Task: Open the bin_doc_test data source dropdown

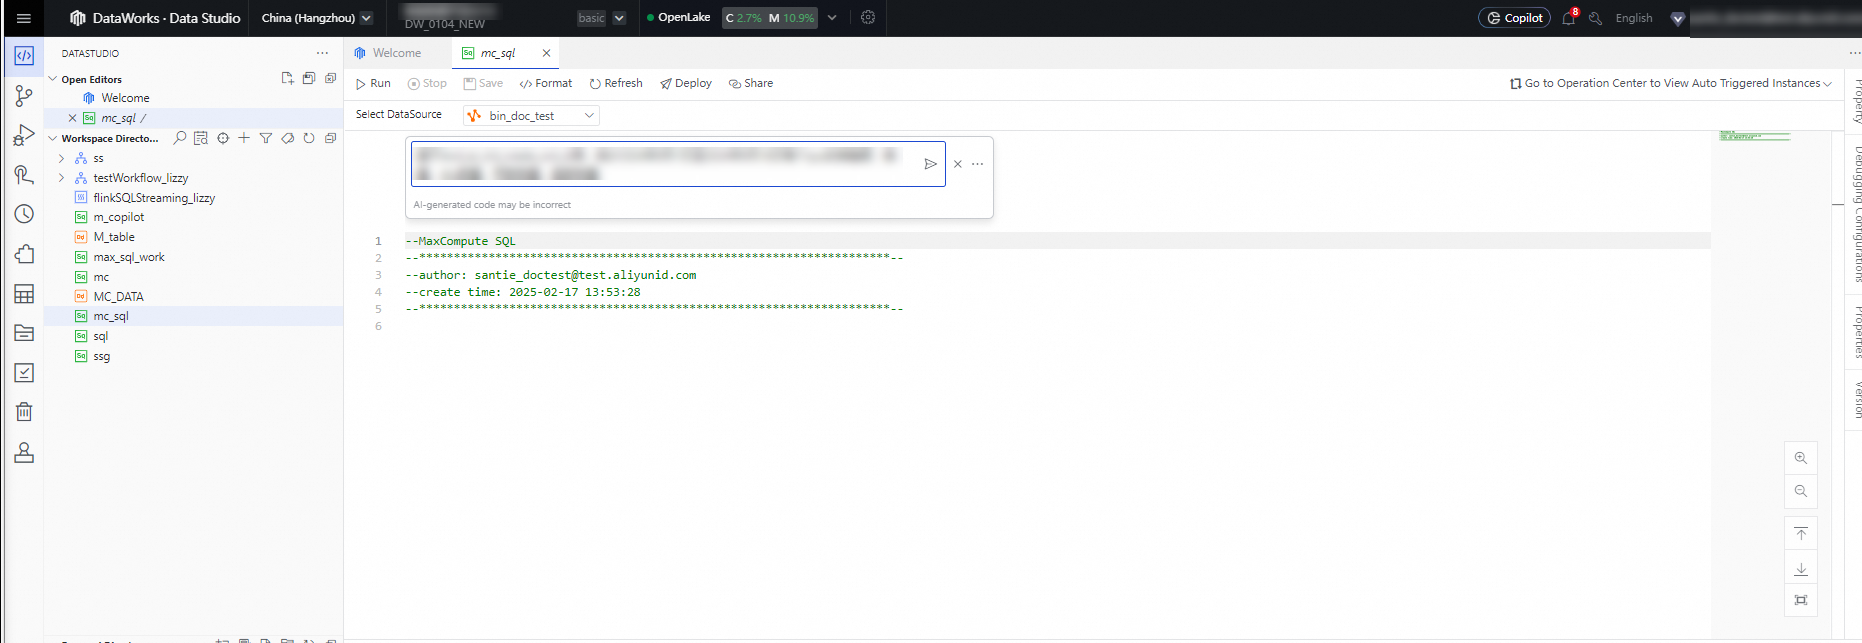Action: pyautogui.click(x=531, y=116)
